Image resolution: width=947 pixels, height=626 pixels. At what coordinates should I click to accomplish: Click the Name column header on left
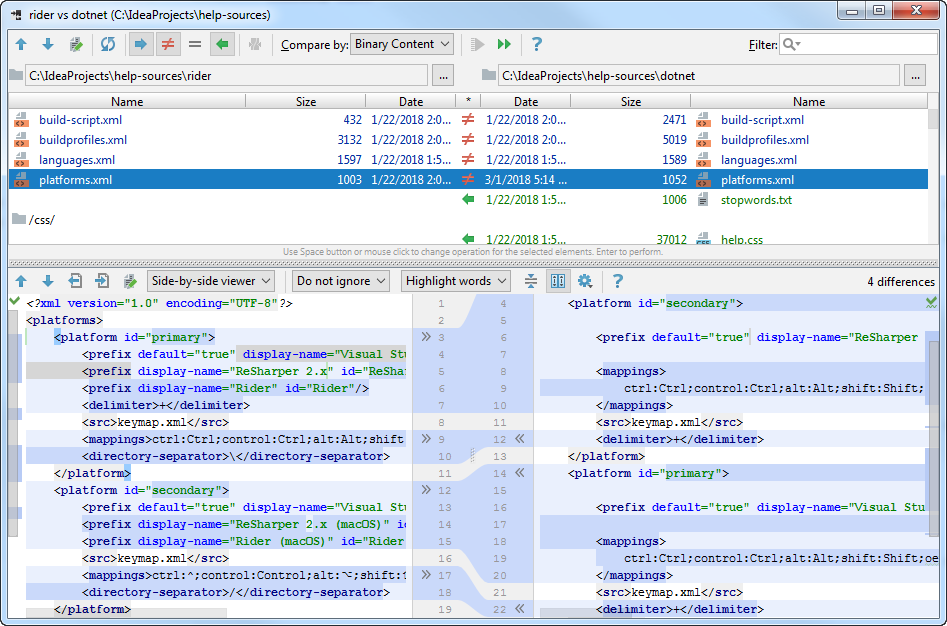(127, 101)
